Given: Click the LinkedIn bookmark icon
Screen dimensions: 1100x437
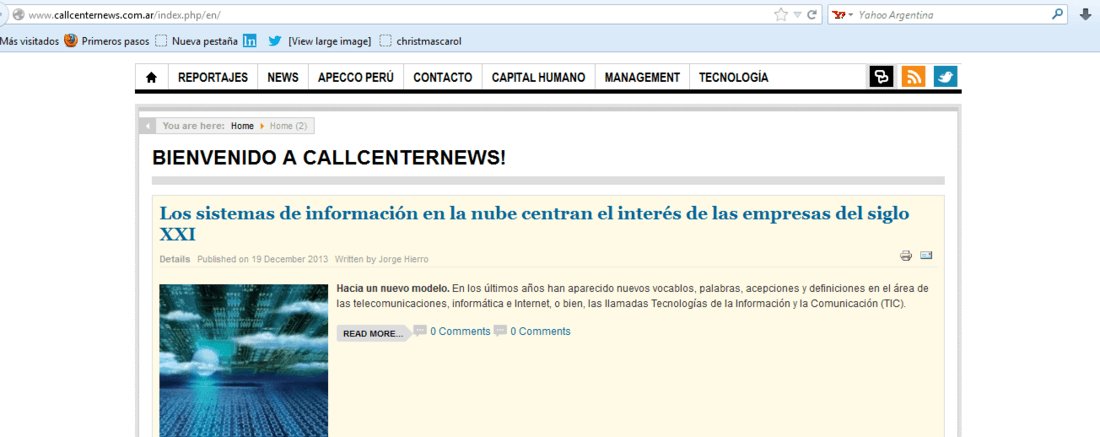Looking at the screenshot, I should tap(250, 41).
